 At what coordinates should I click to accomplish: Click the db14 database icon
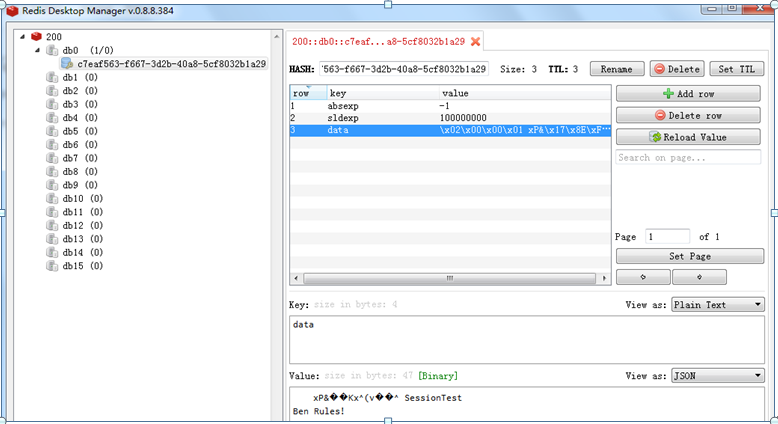pyautogui.click(x=52, y=252)
